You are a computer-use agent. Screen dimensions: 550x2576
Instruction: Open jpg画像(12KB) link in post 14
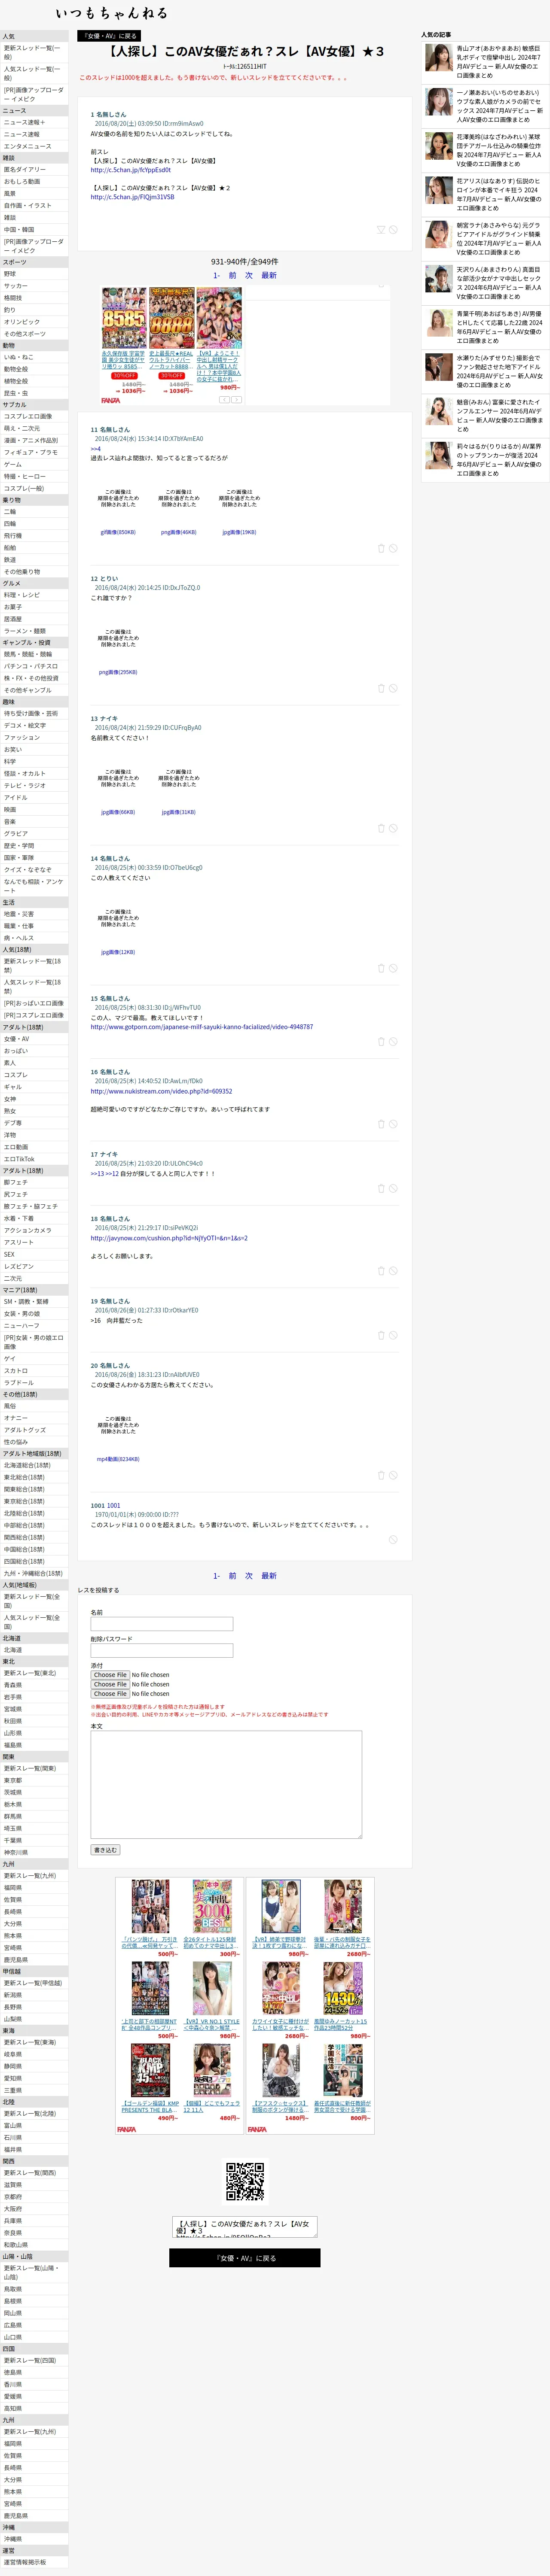coord(118,952)
